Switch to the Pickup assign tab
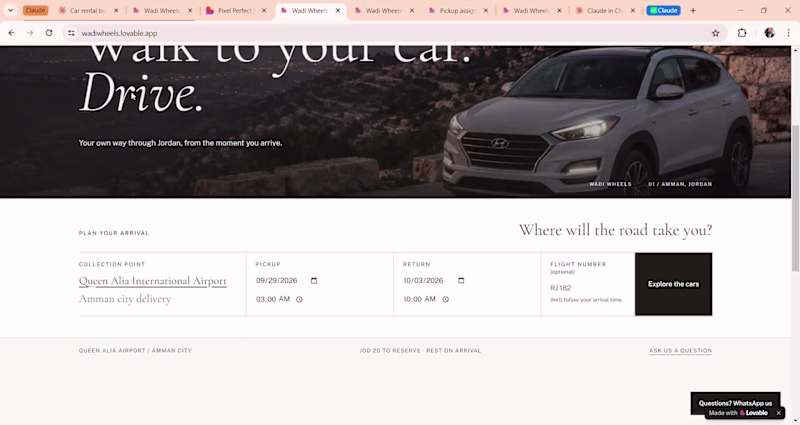 click(456, 10)
